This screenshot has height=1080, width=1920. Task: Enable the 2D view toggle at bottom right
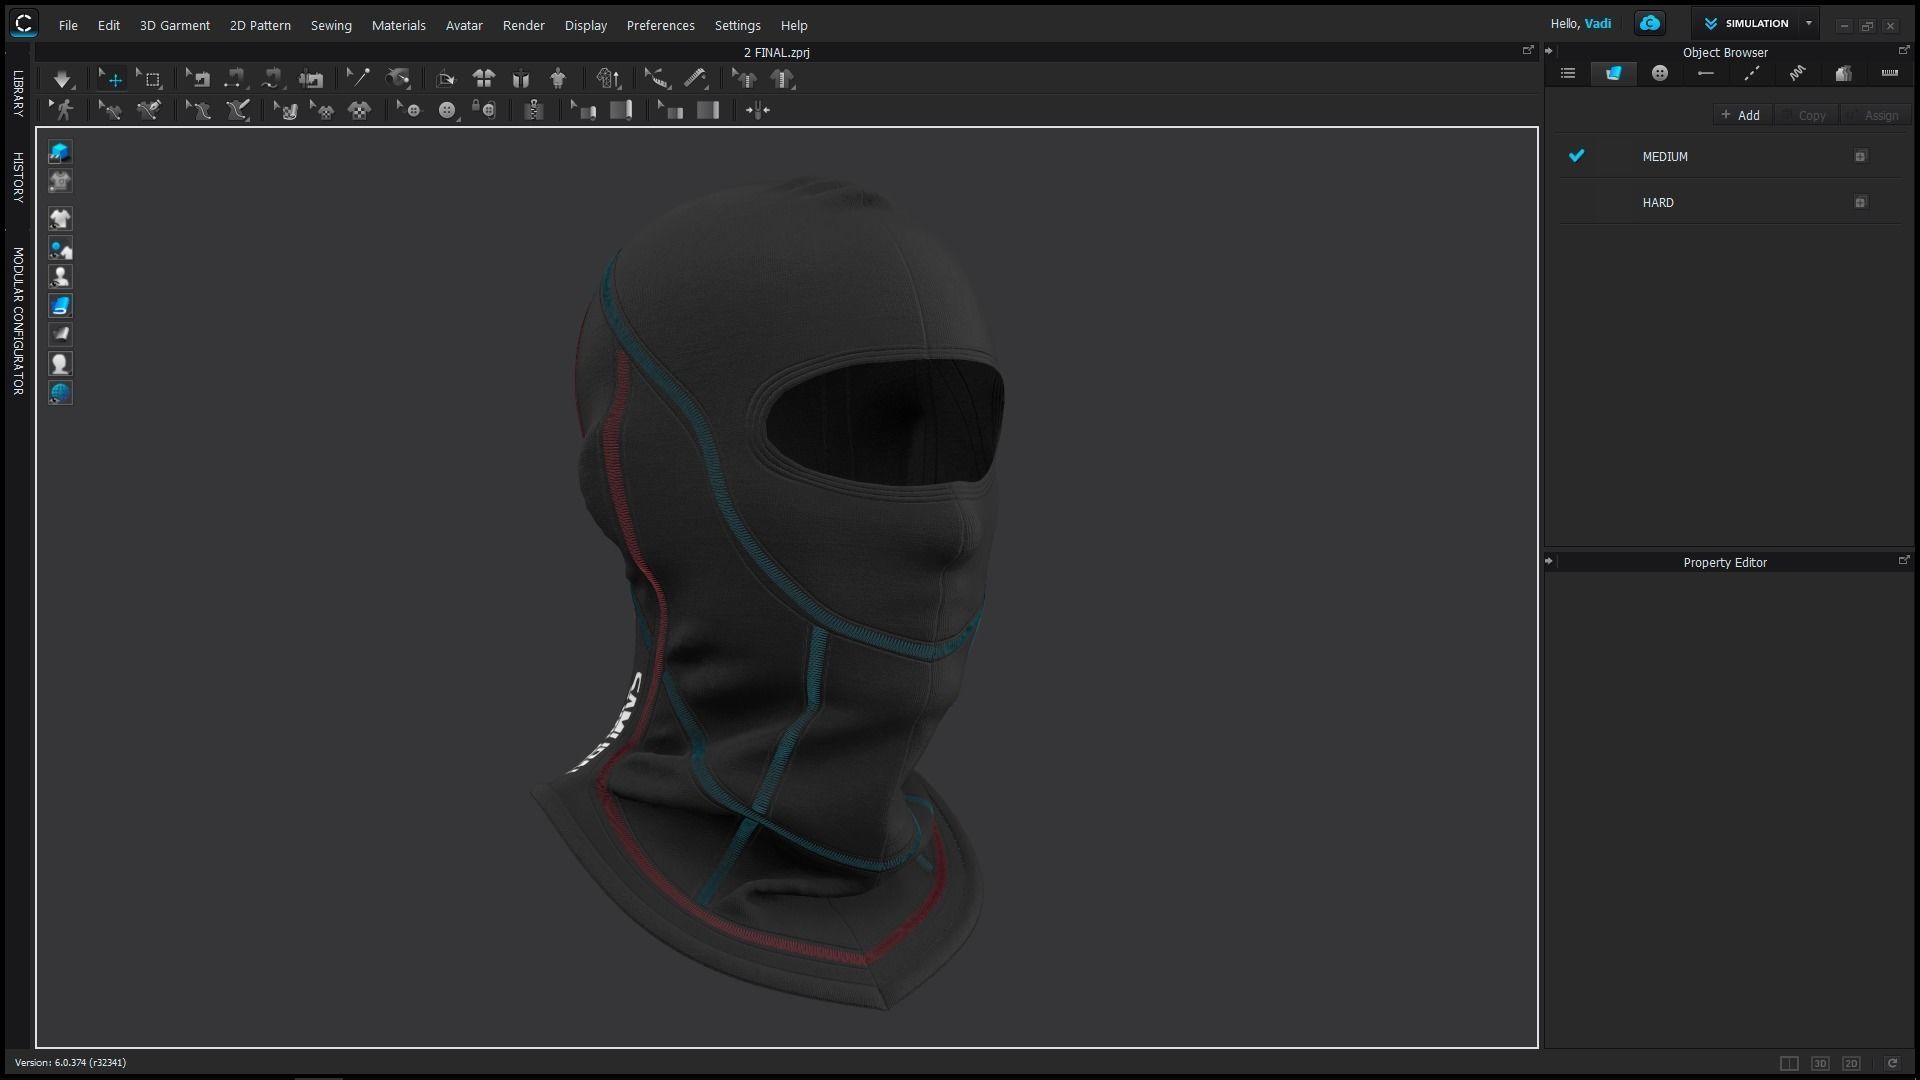click(x=1851, y=1064)
